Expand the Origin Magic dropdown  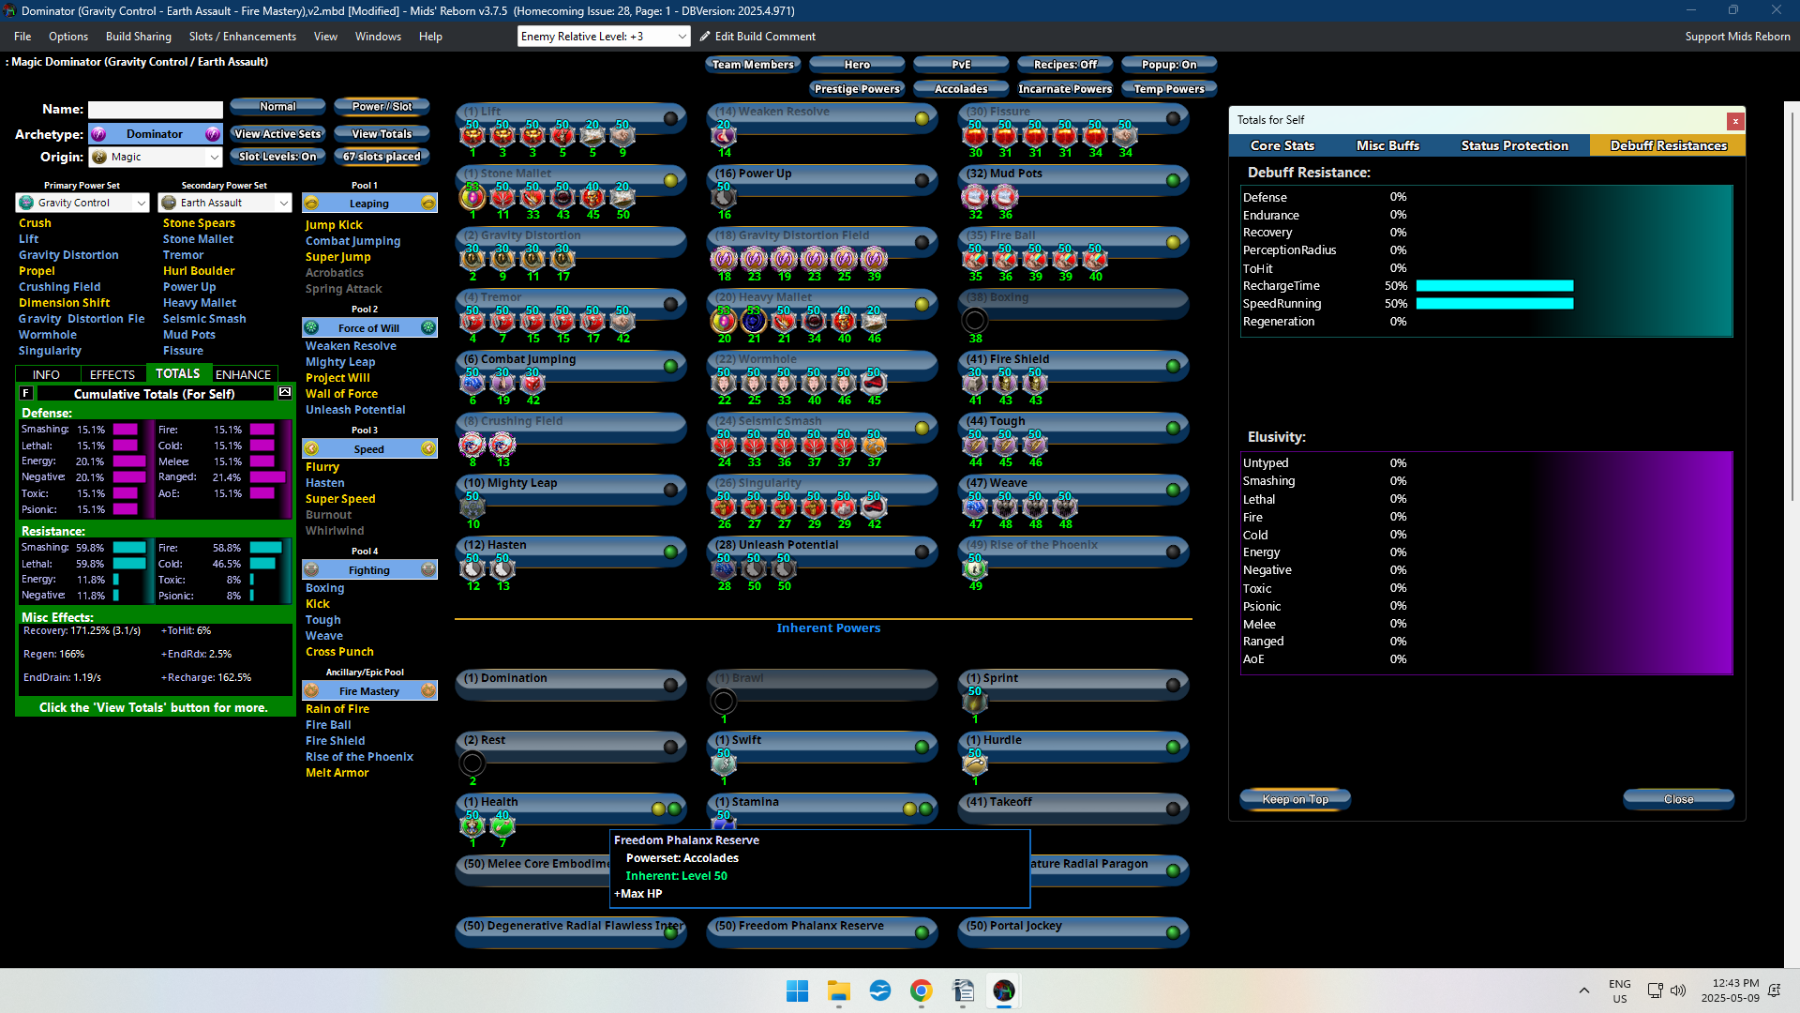155,157
